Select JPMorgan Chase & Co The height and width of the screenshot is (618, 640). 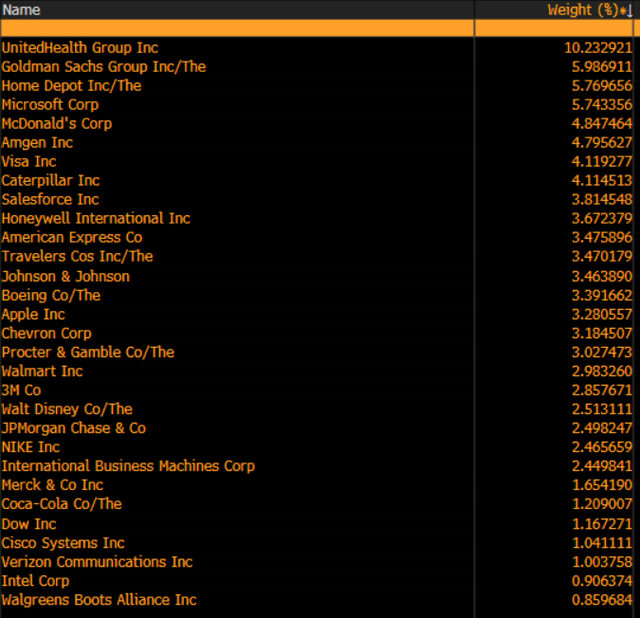coord(74,428)
